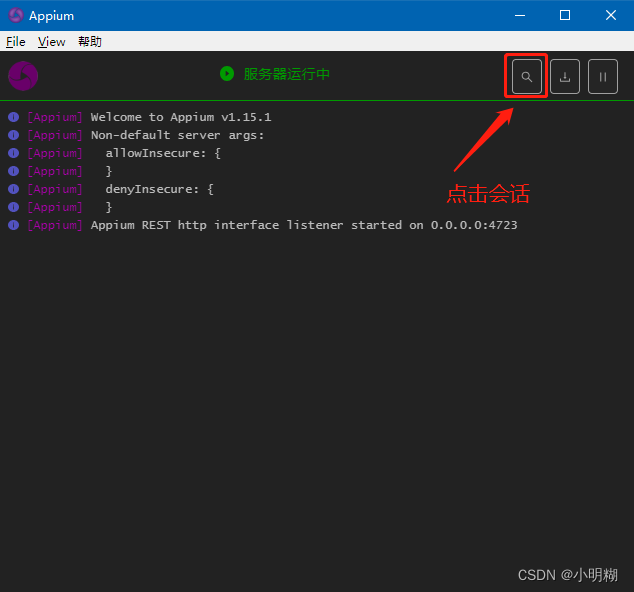Click the 服务器运行中 status text
Viewport: 634px width, 592px height.
[x=287, y=74]
